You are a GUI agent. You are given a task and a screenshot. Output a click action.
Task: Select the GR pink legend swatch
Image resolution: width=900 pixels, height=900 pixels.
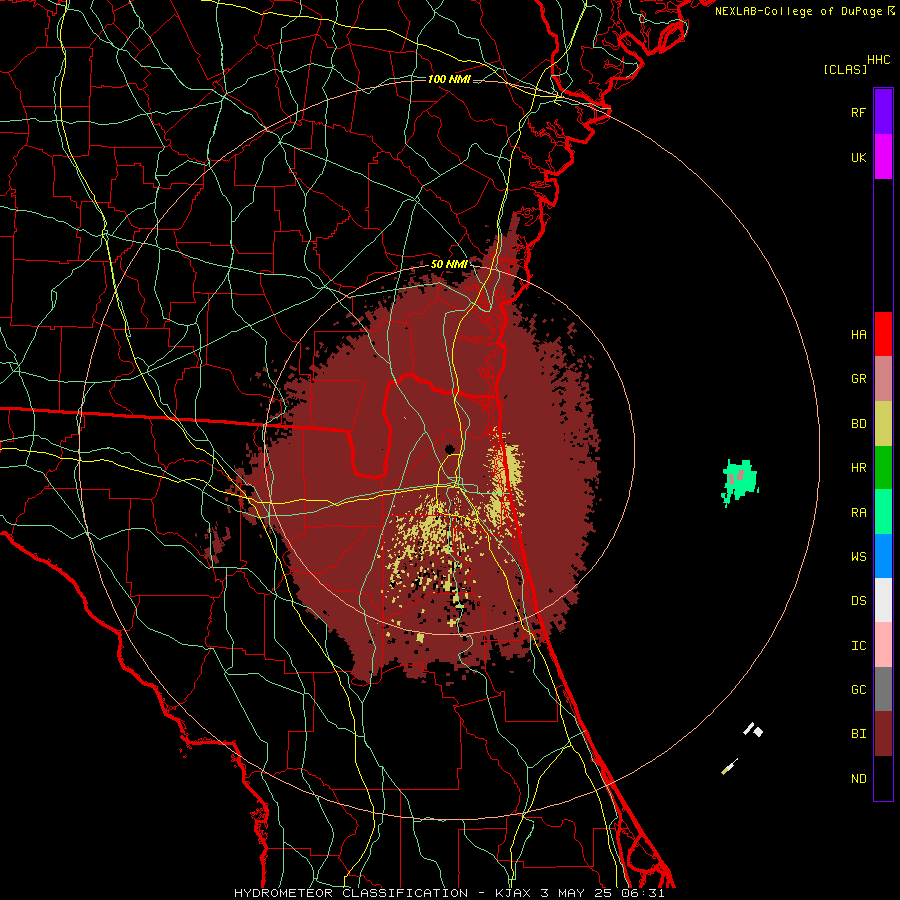883,379
